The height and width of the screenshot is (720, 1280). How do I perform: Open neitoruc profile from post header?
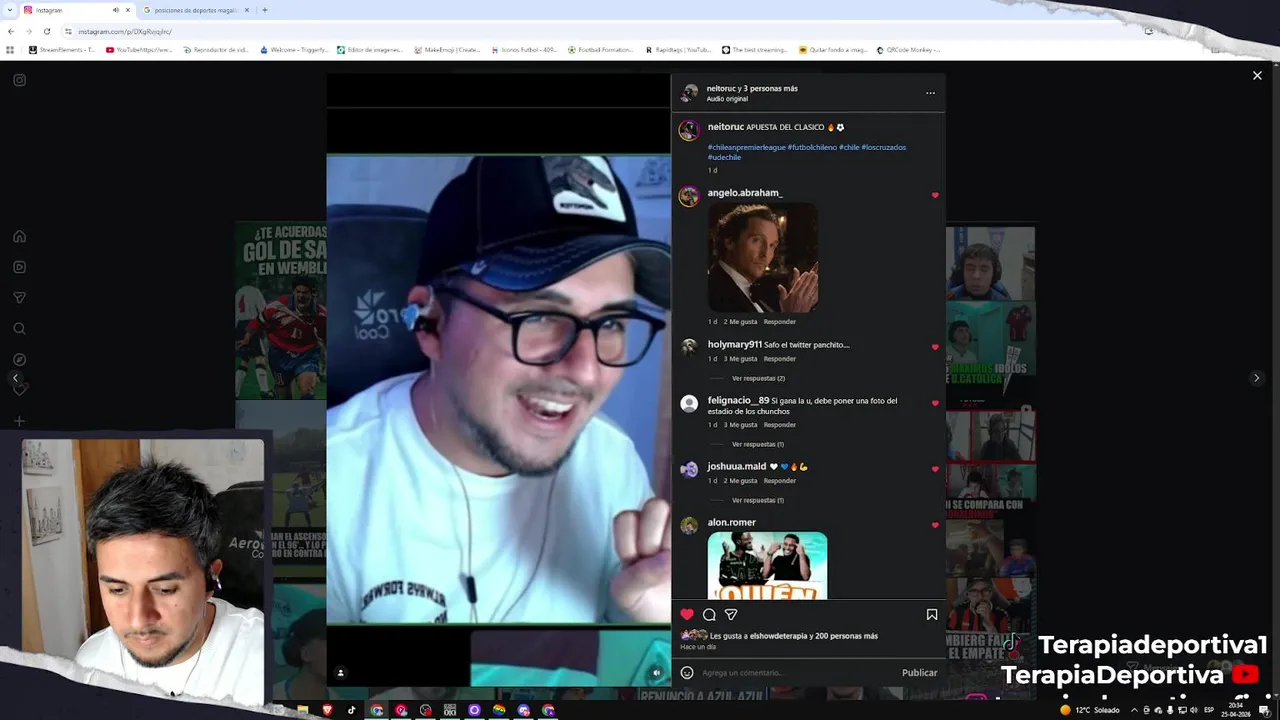click(x=720, y=88)
